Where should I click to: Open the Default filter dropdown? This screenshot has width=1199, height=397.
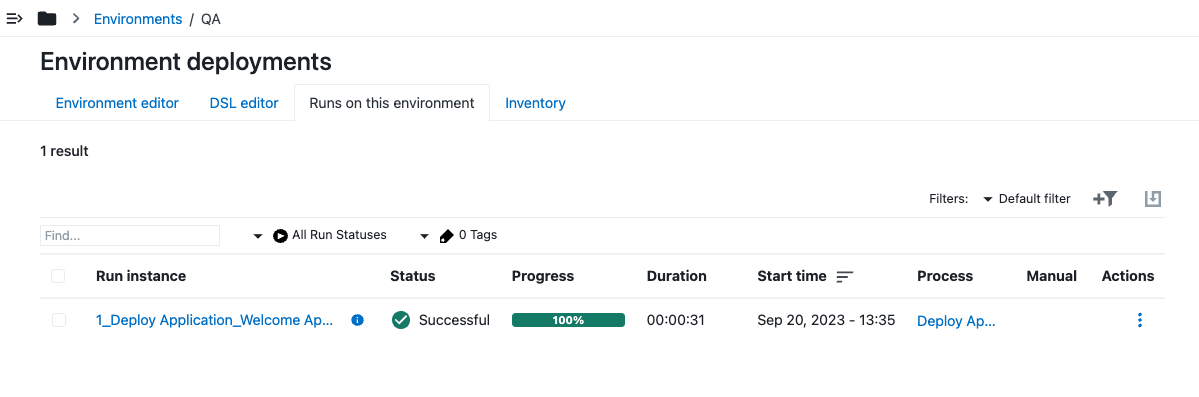pyautogui.click(x=1026, y=199)
